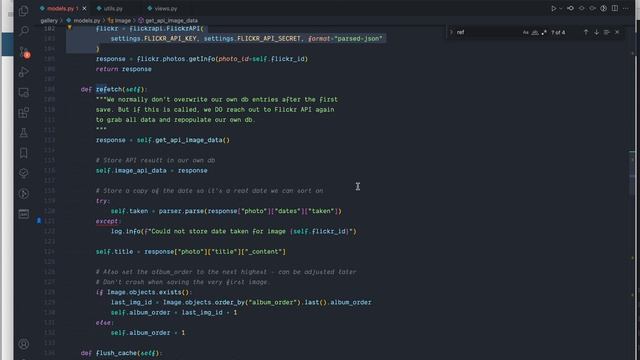Click '# Store API result' comment

(156, 160)
